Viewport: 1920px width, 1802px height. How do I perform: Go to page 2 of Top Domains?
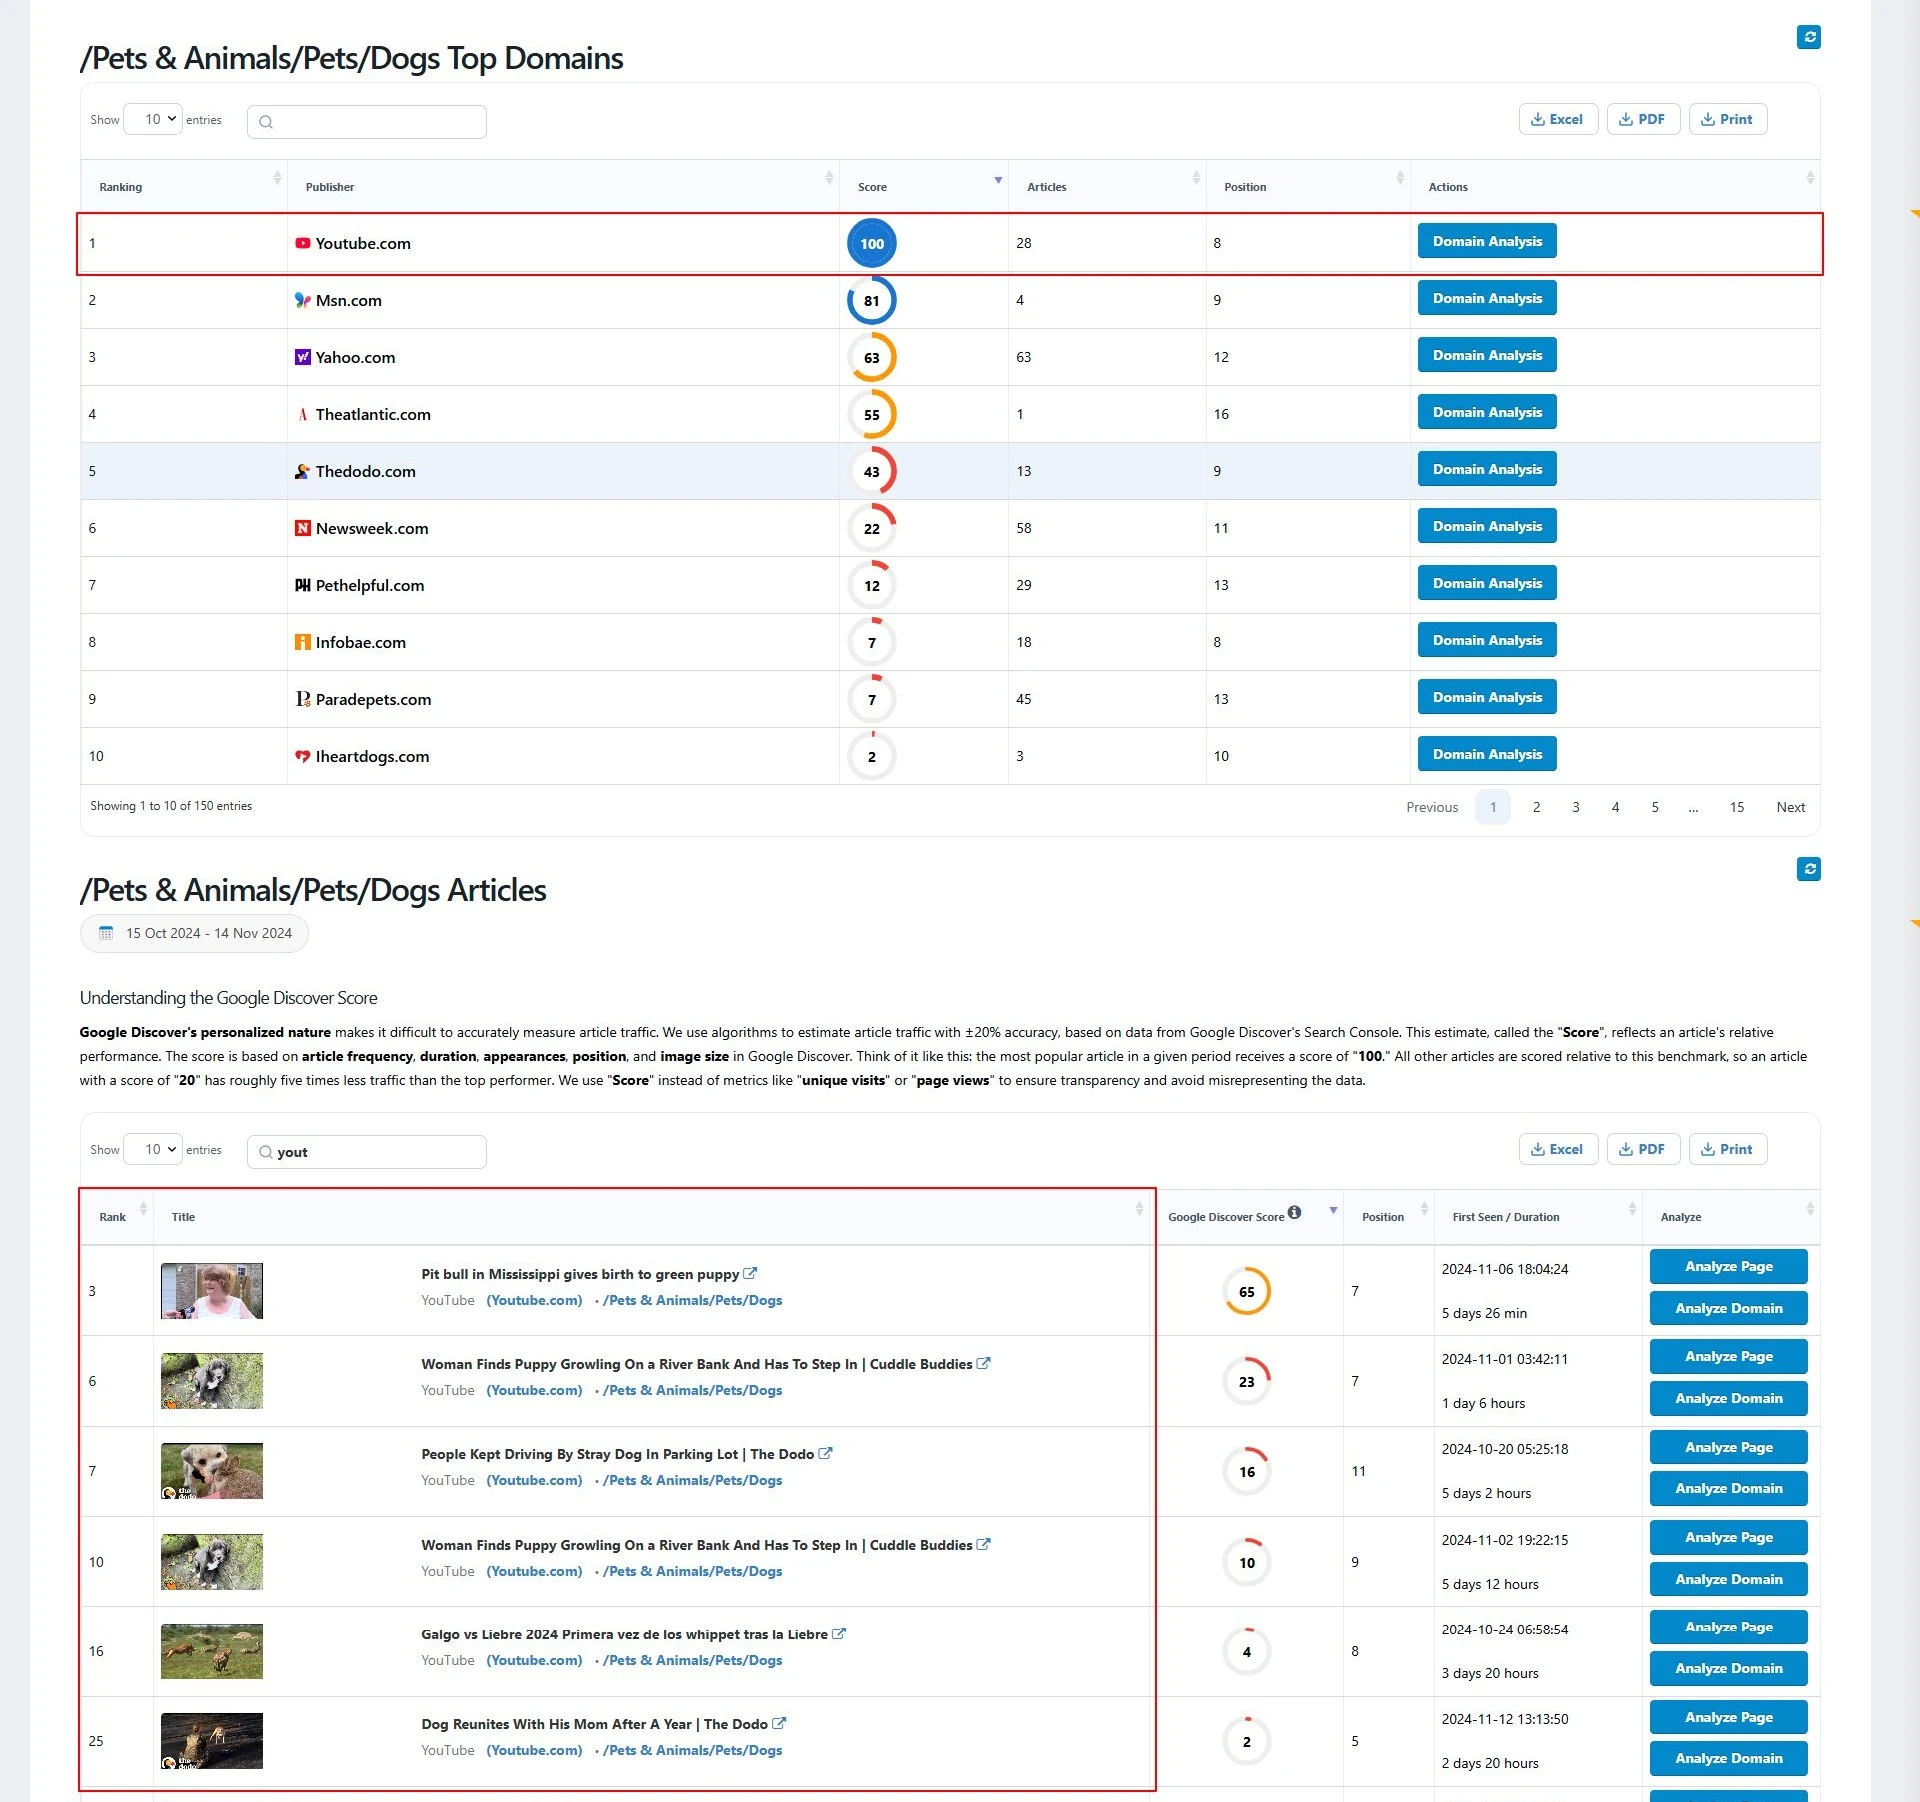(x=1536, y=807)
